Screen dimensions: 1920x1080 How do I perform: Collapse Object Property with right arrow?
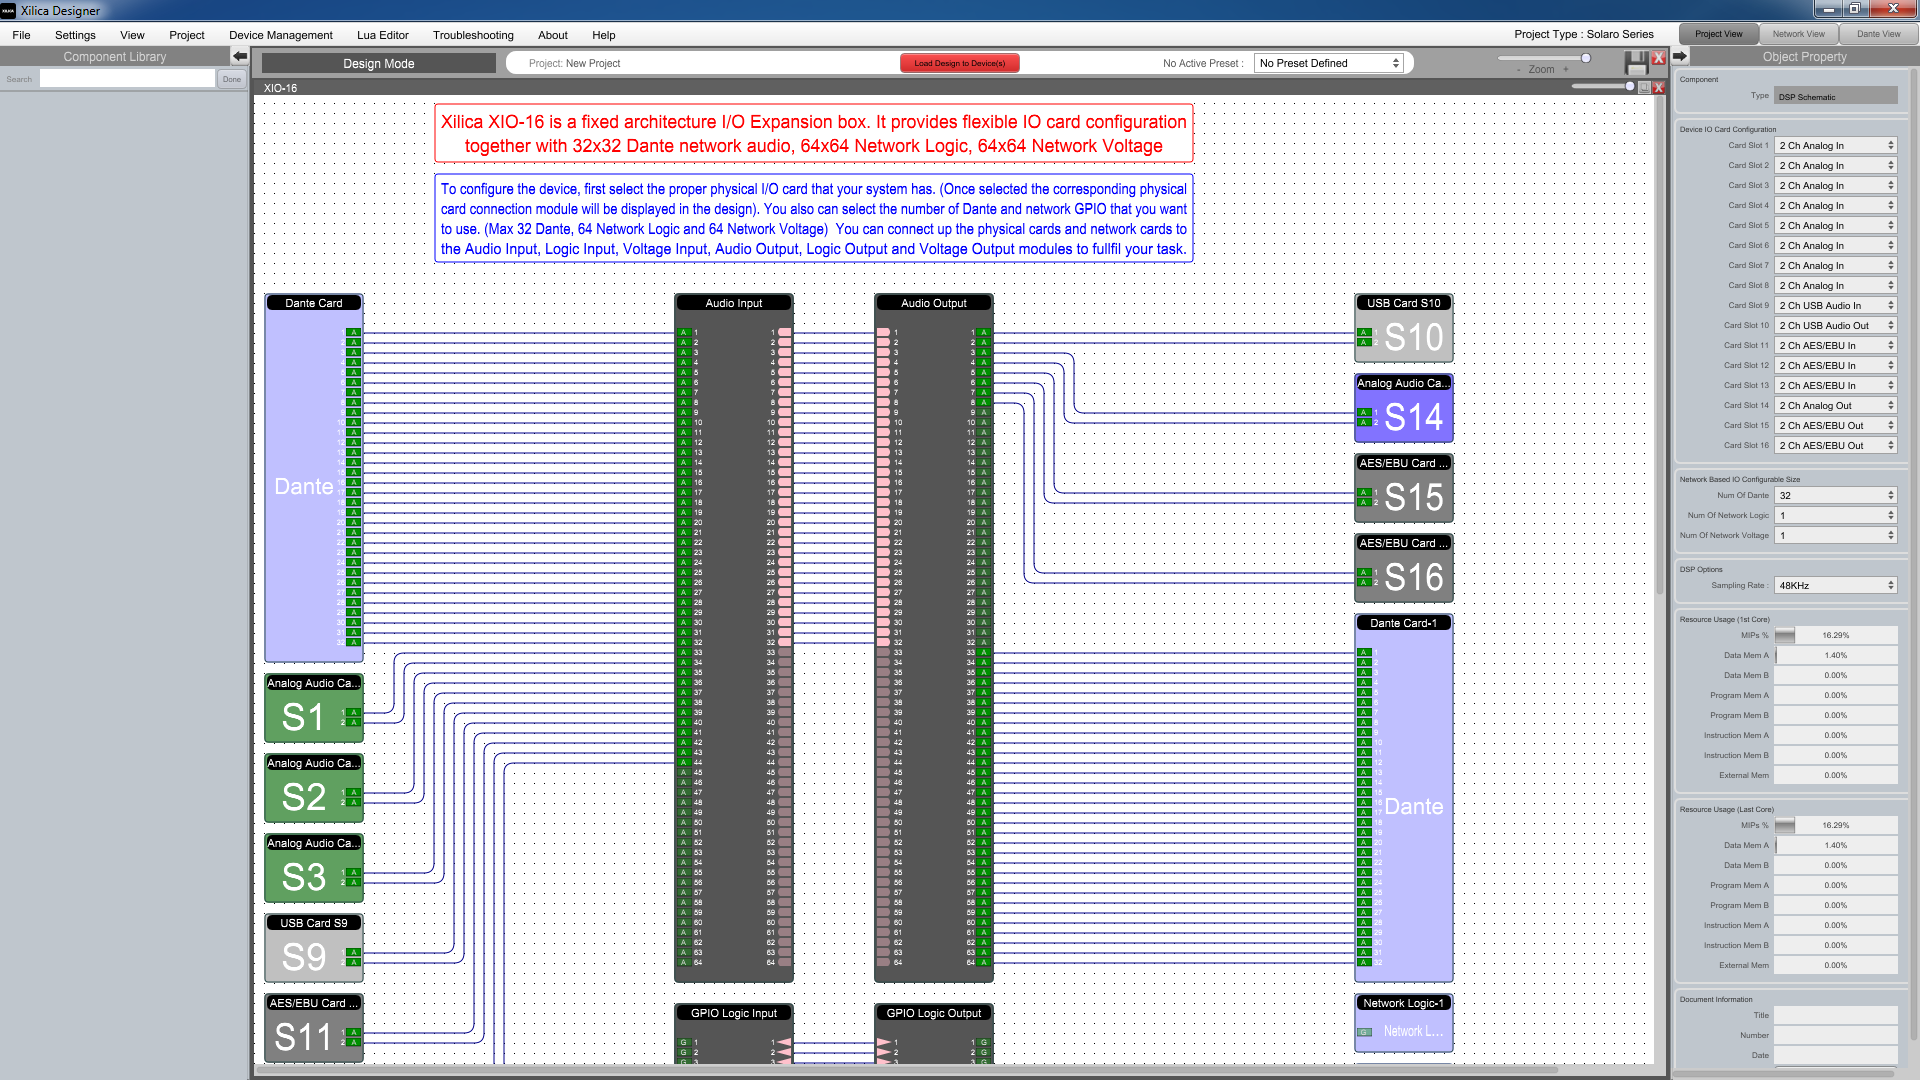pyautogui.click(x=1680, y=57)
